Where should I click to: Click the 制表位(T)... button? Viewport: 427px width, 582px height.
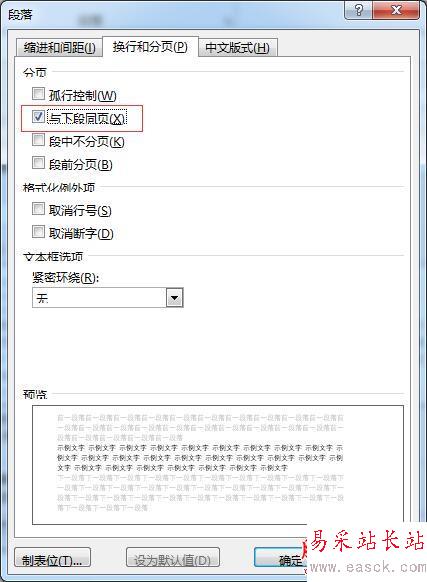click(x=52, y=558)
